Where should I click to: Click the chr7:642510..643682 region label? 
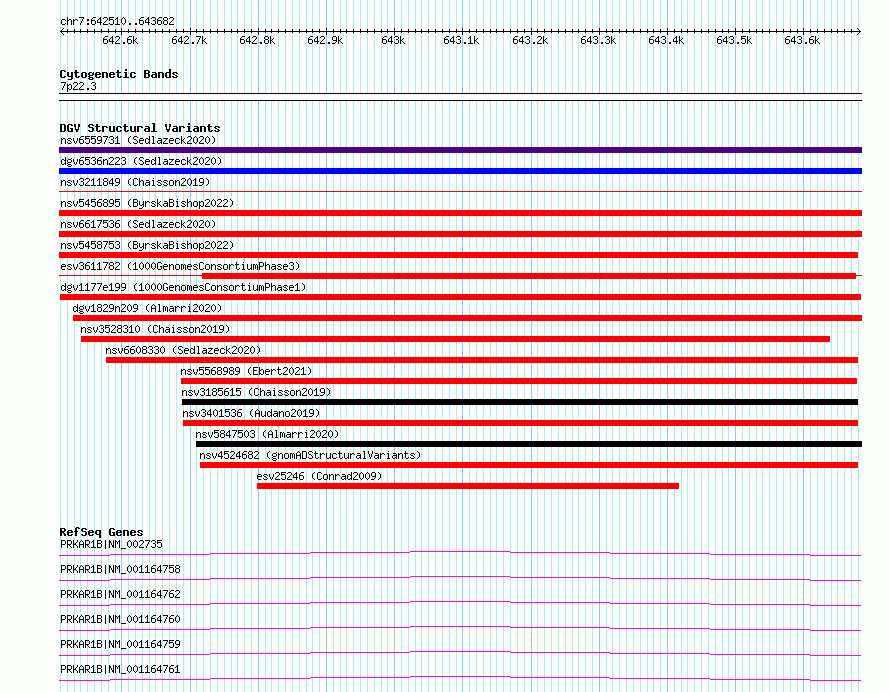click(117, 21)
